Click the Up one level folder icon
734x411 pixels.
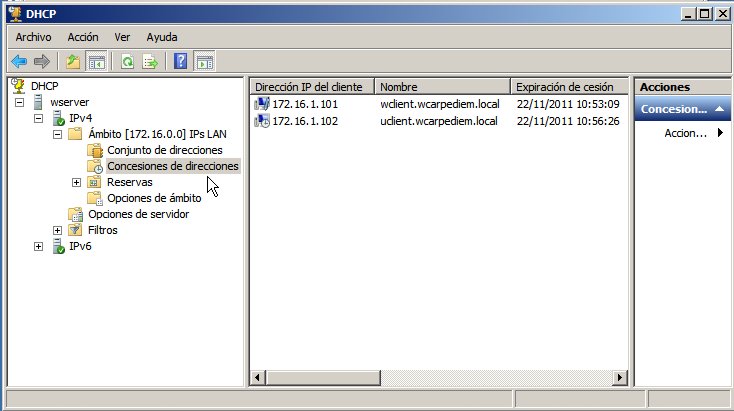tap(73, 61)
